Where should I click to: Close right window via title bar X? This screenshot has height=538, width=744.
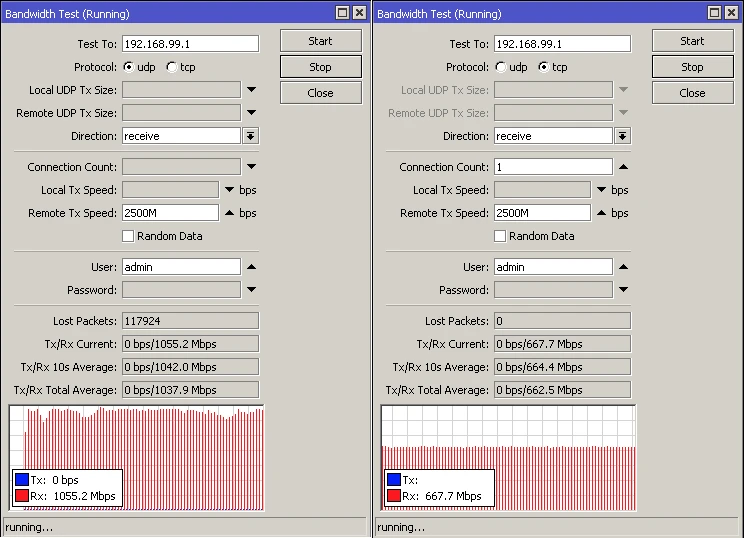pos(732,13)
